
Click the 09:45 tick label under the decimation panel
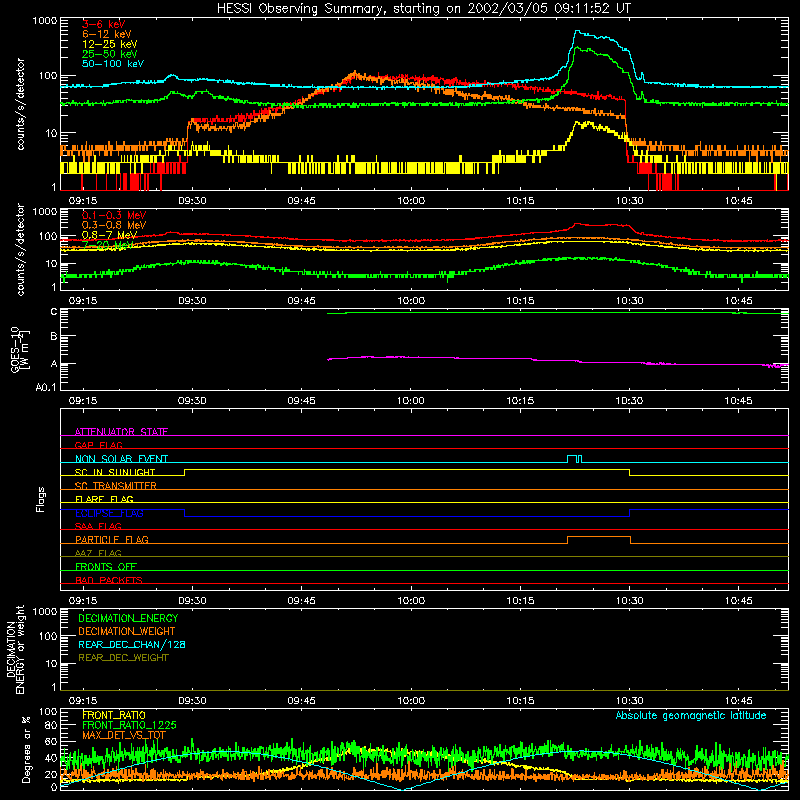[302, 701]
